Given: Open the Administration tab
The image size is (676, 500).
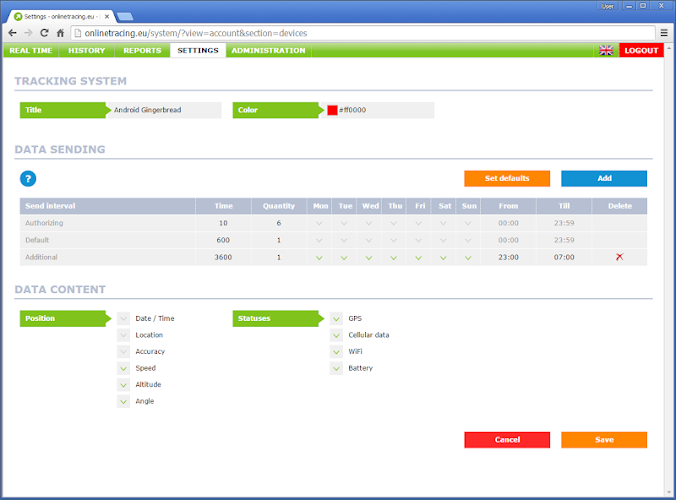Looking at the screenshot, I should tap(267, 50).
